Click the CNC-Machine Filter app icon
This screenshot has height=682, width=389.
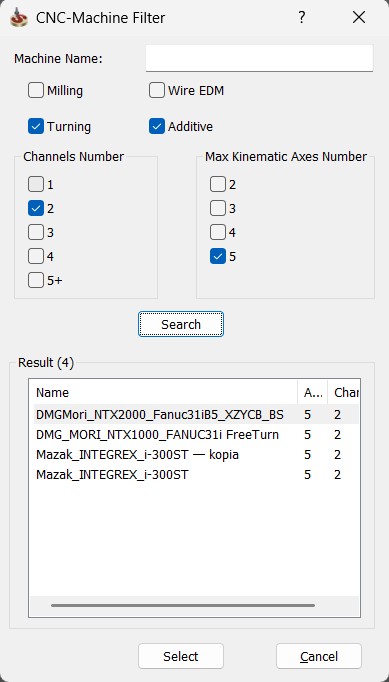click(x=18, y=18)
